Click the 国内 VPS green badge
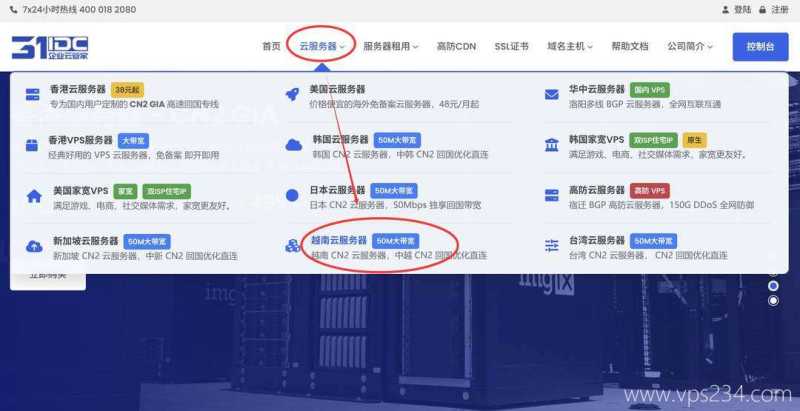Screen dimensions: 800x411 [x=650, y=90]
